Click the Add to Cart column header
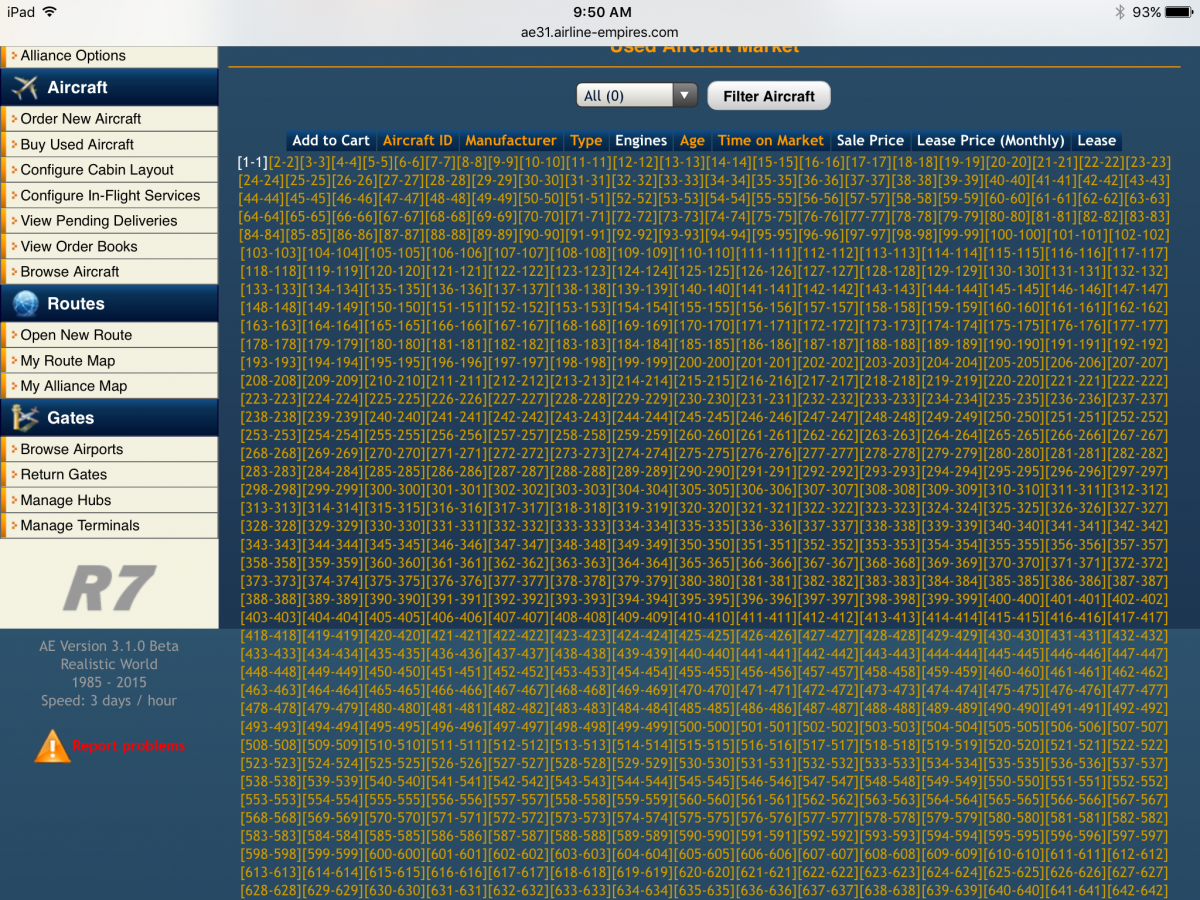1200x900 pixels. point(331,141)
